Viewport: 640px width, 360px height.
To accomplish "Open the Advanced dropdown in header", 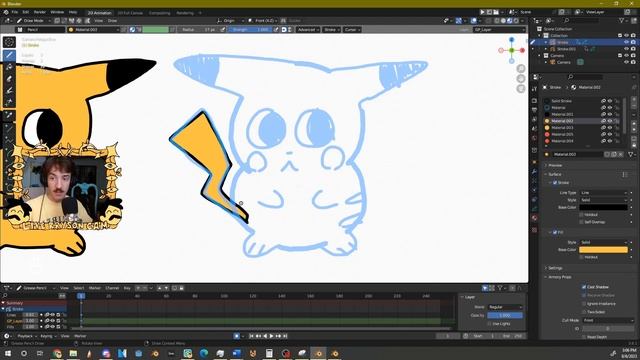I will [308, 29].
